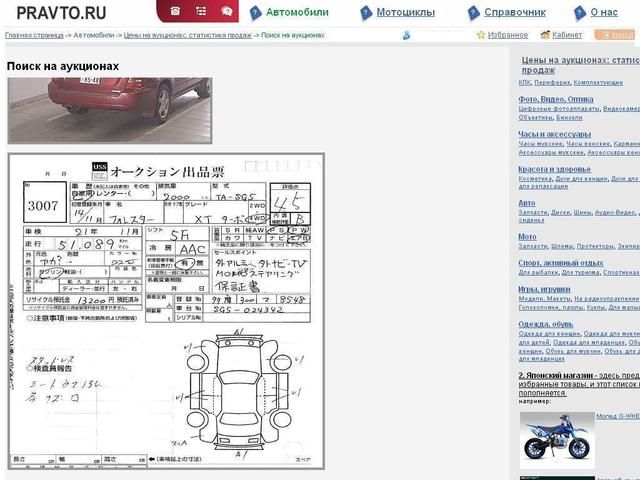640x480 pixels.
Task: Open the Игры, игрушки category
Action: 544,289
